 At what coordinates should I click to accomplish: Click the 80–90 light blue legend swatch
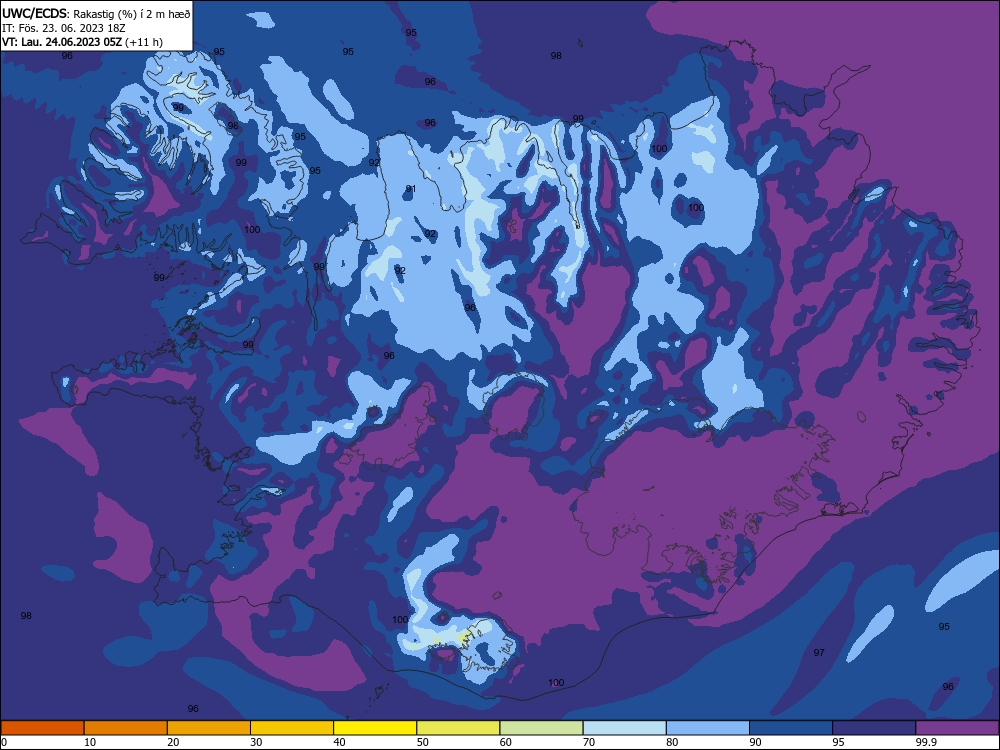708,728
